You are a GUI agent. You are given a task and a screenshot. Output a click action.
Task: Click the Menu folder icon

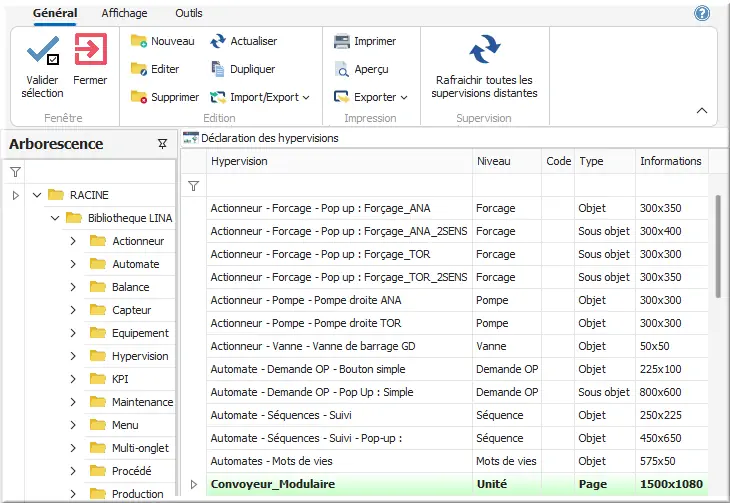point(98,425)
